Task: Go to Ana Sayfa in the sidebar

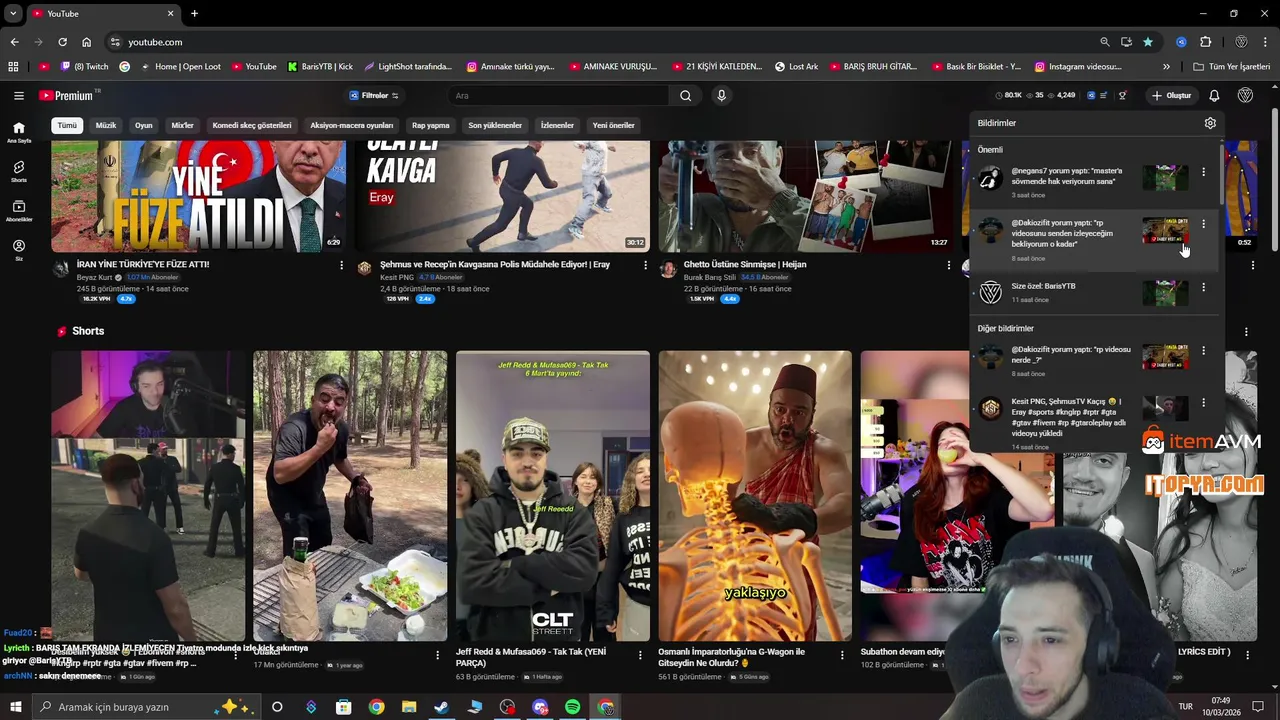Action: [18, 132]
